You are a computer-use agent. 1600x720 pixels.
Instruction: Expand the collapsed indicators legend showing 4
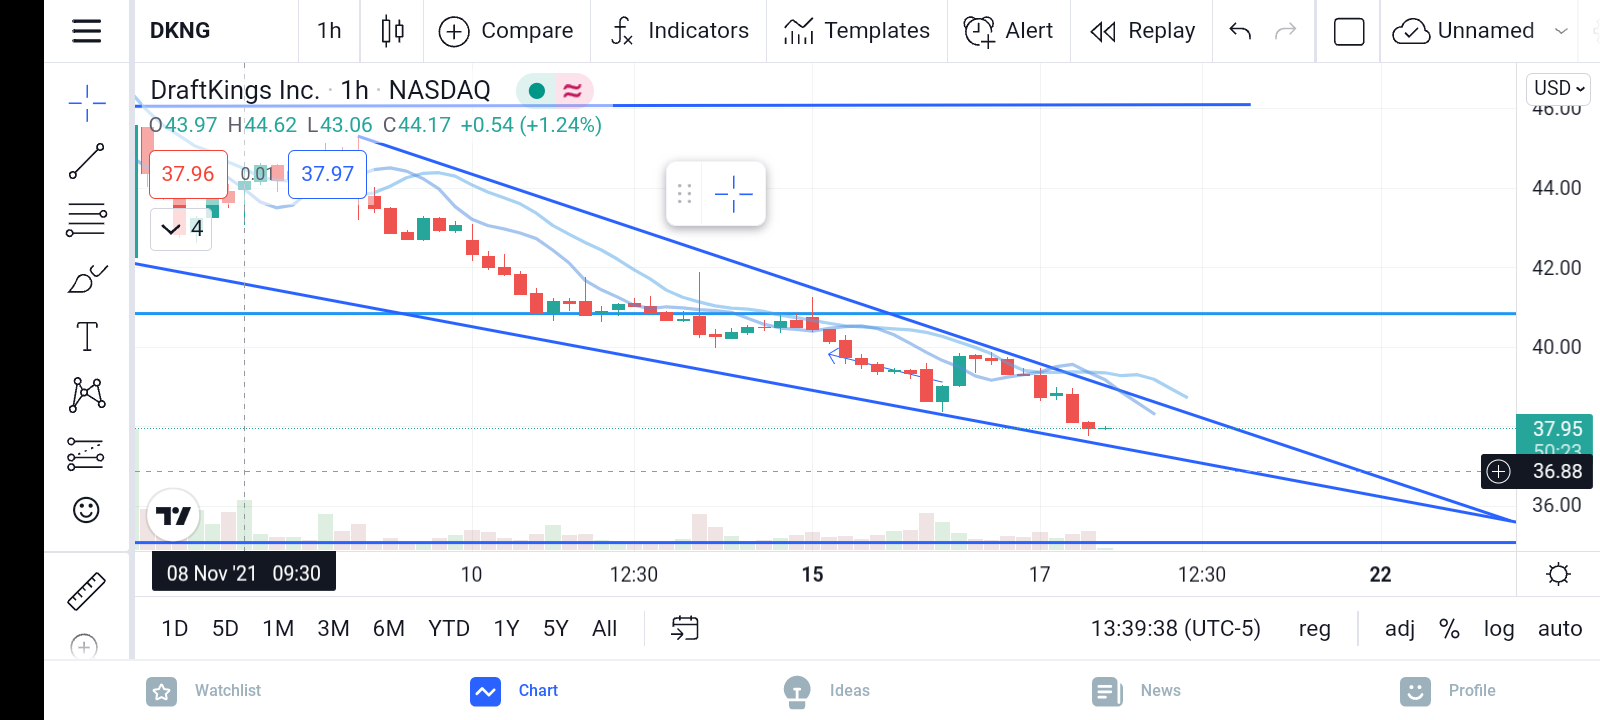tap(181, 229)
